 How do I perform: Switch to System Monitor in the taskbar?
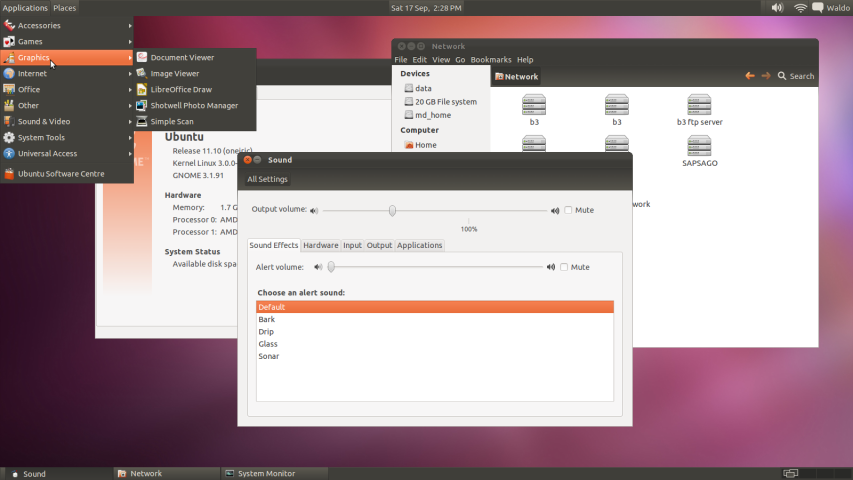(x=266, y=473)
